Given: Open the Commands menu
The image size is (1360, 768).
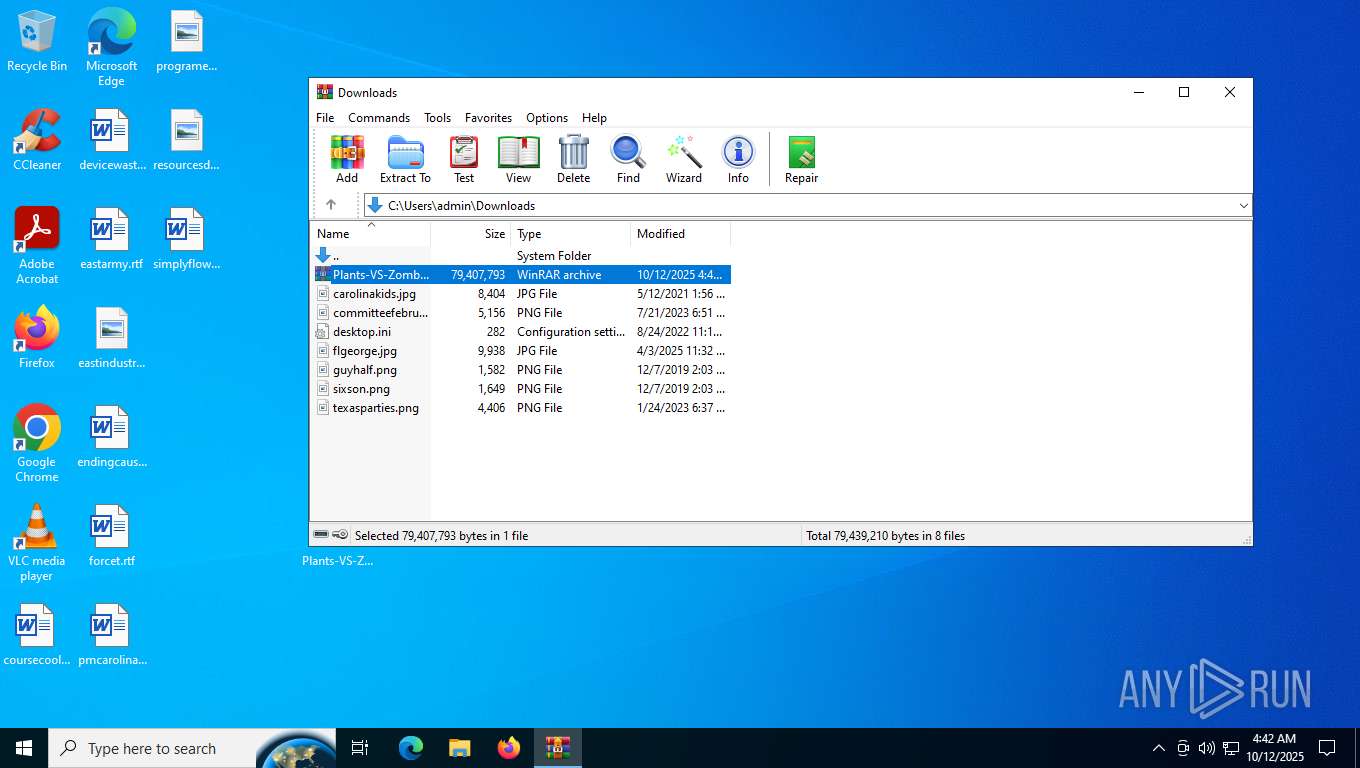Looking at the screenshot, I should (379, 118).
